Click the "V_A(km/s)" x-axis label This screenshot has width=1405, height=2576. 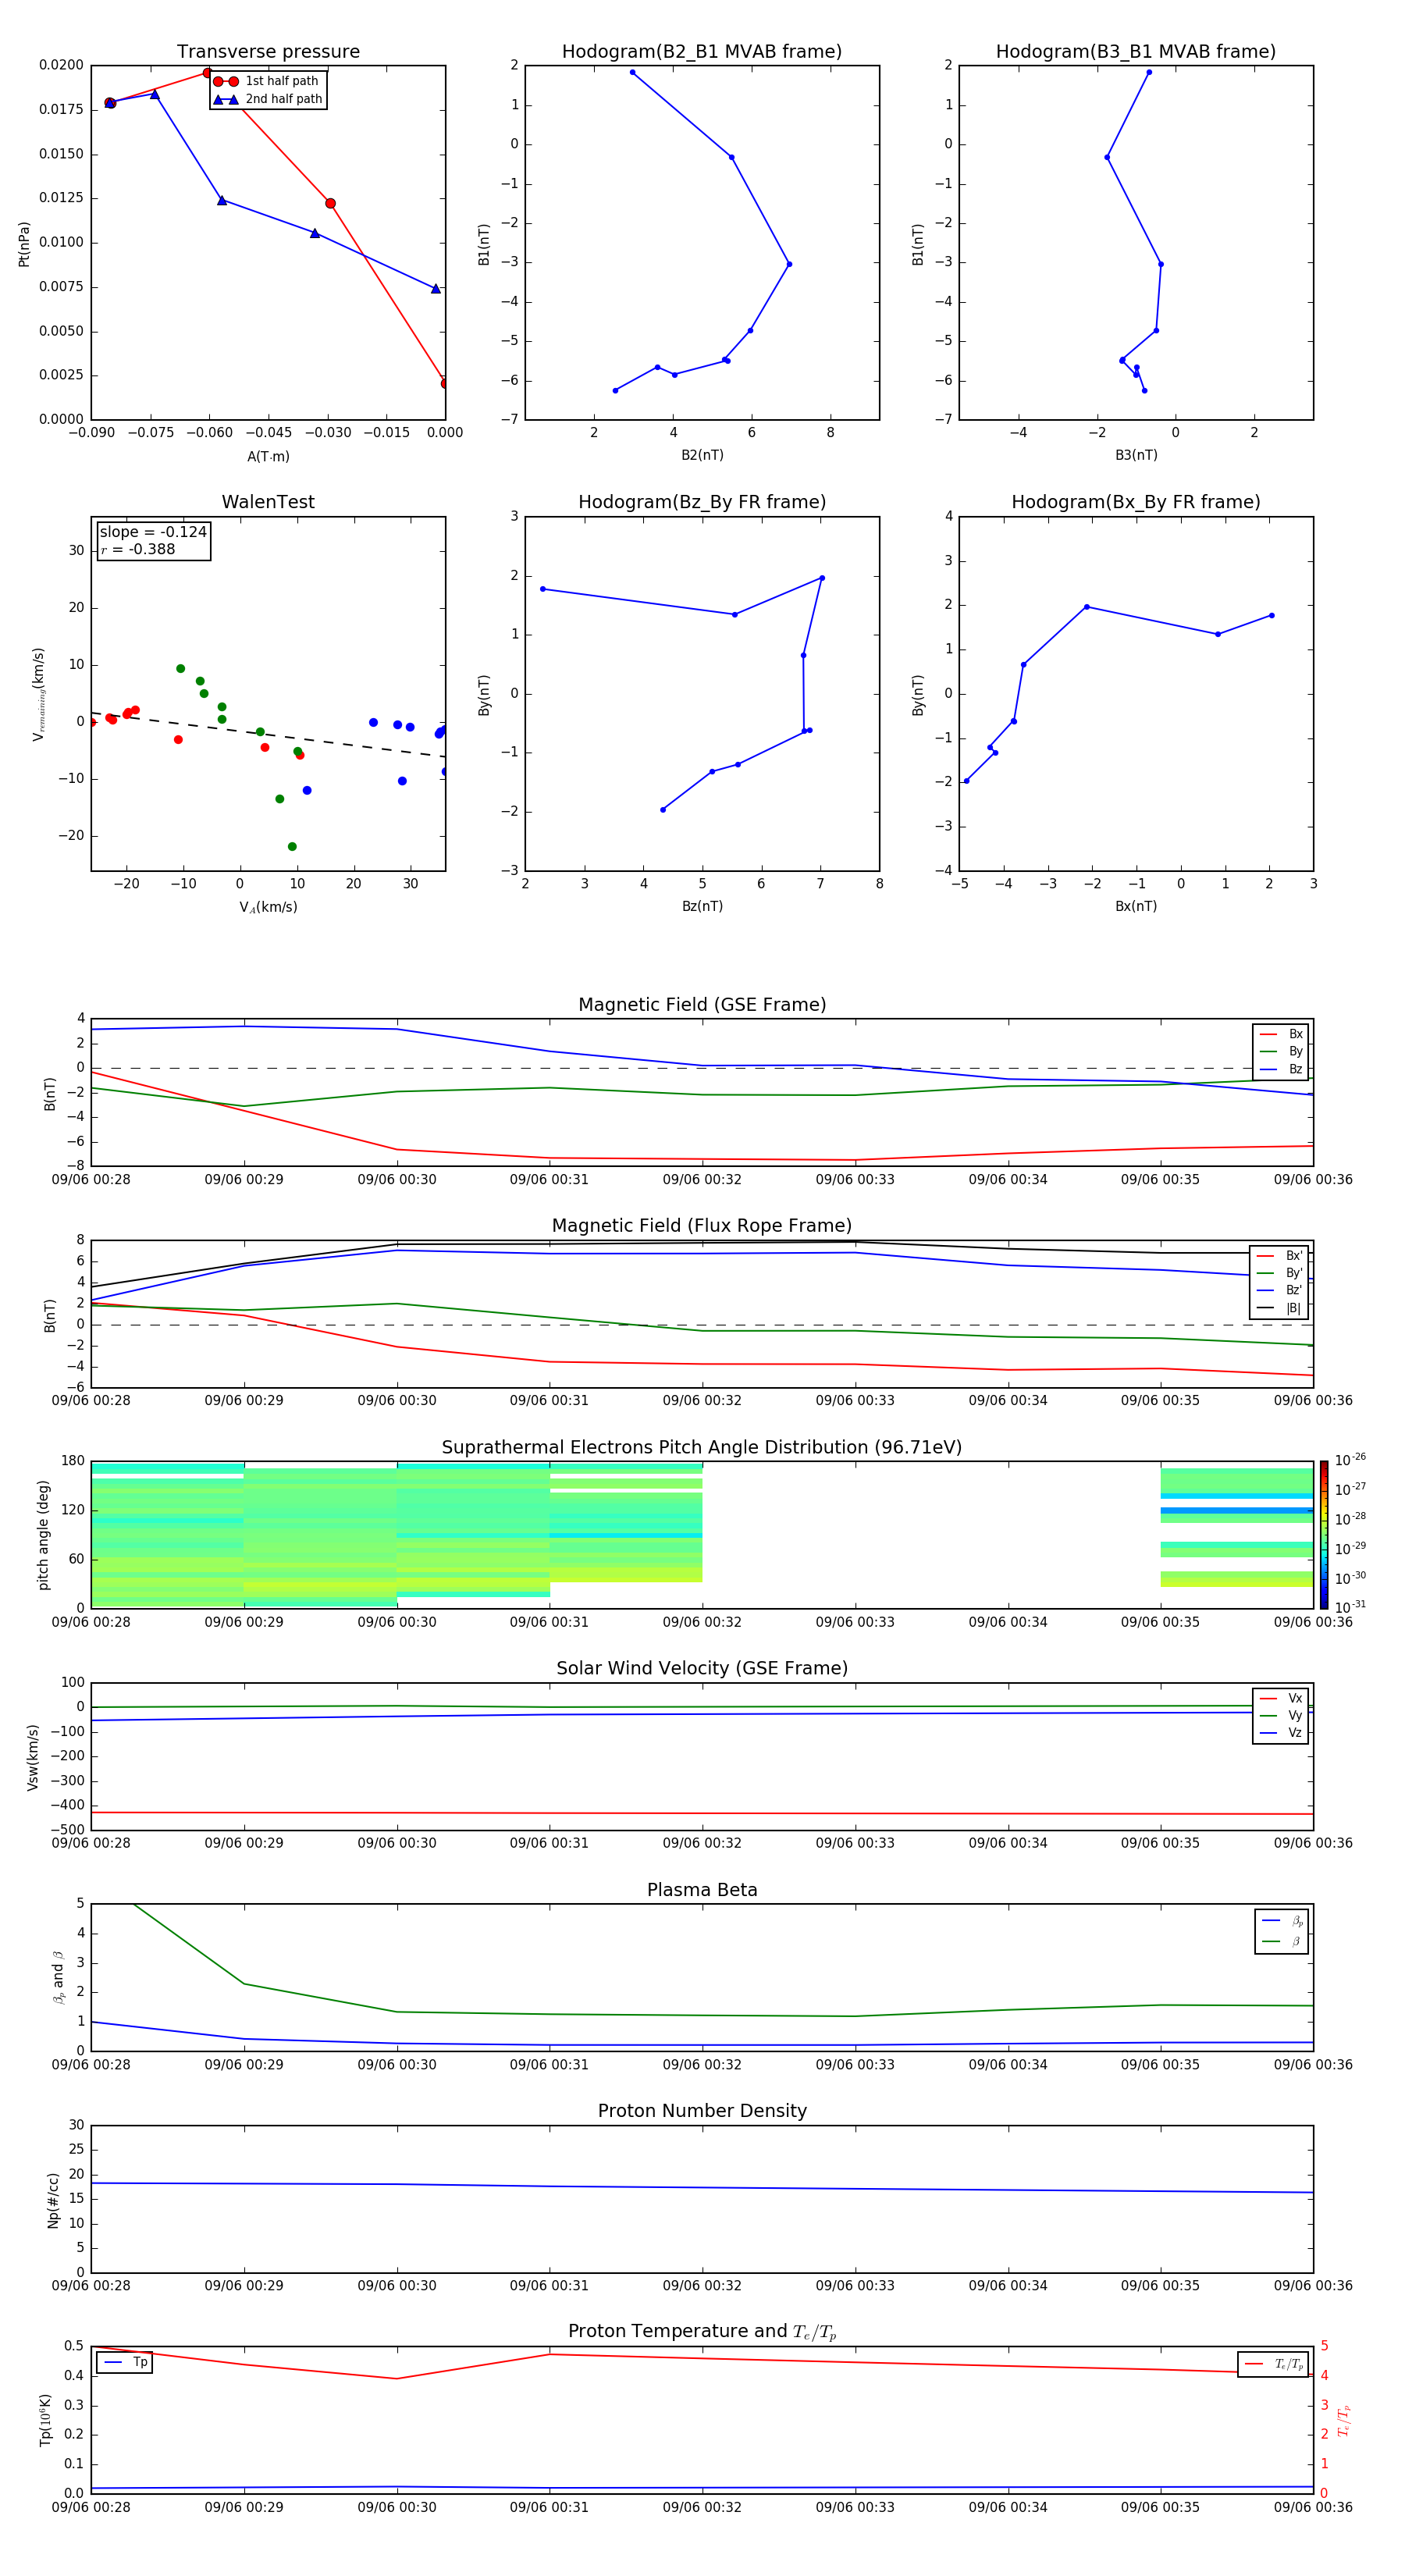pos(268,907)
